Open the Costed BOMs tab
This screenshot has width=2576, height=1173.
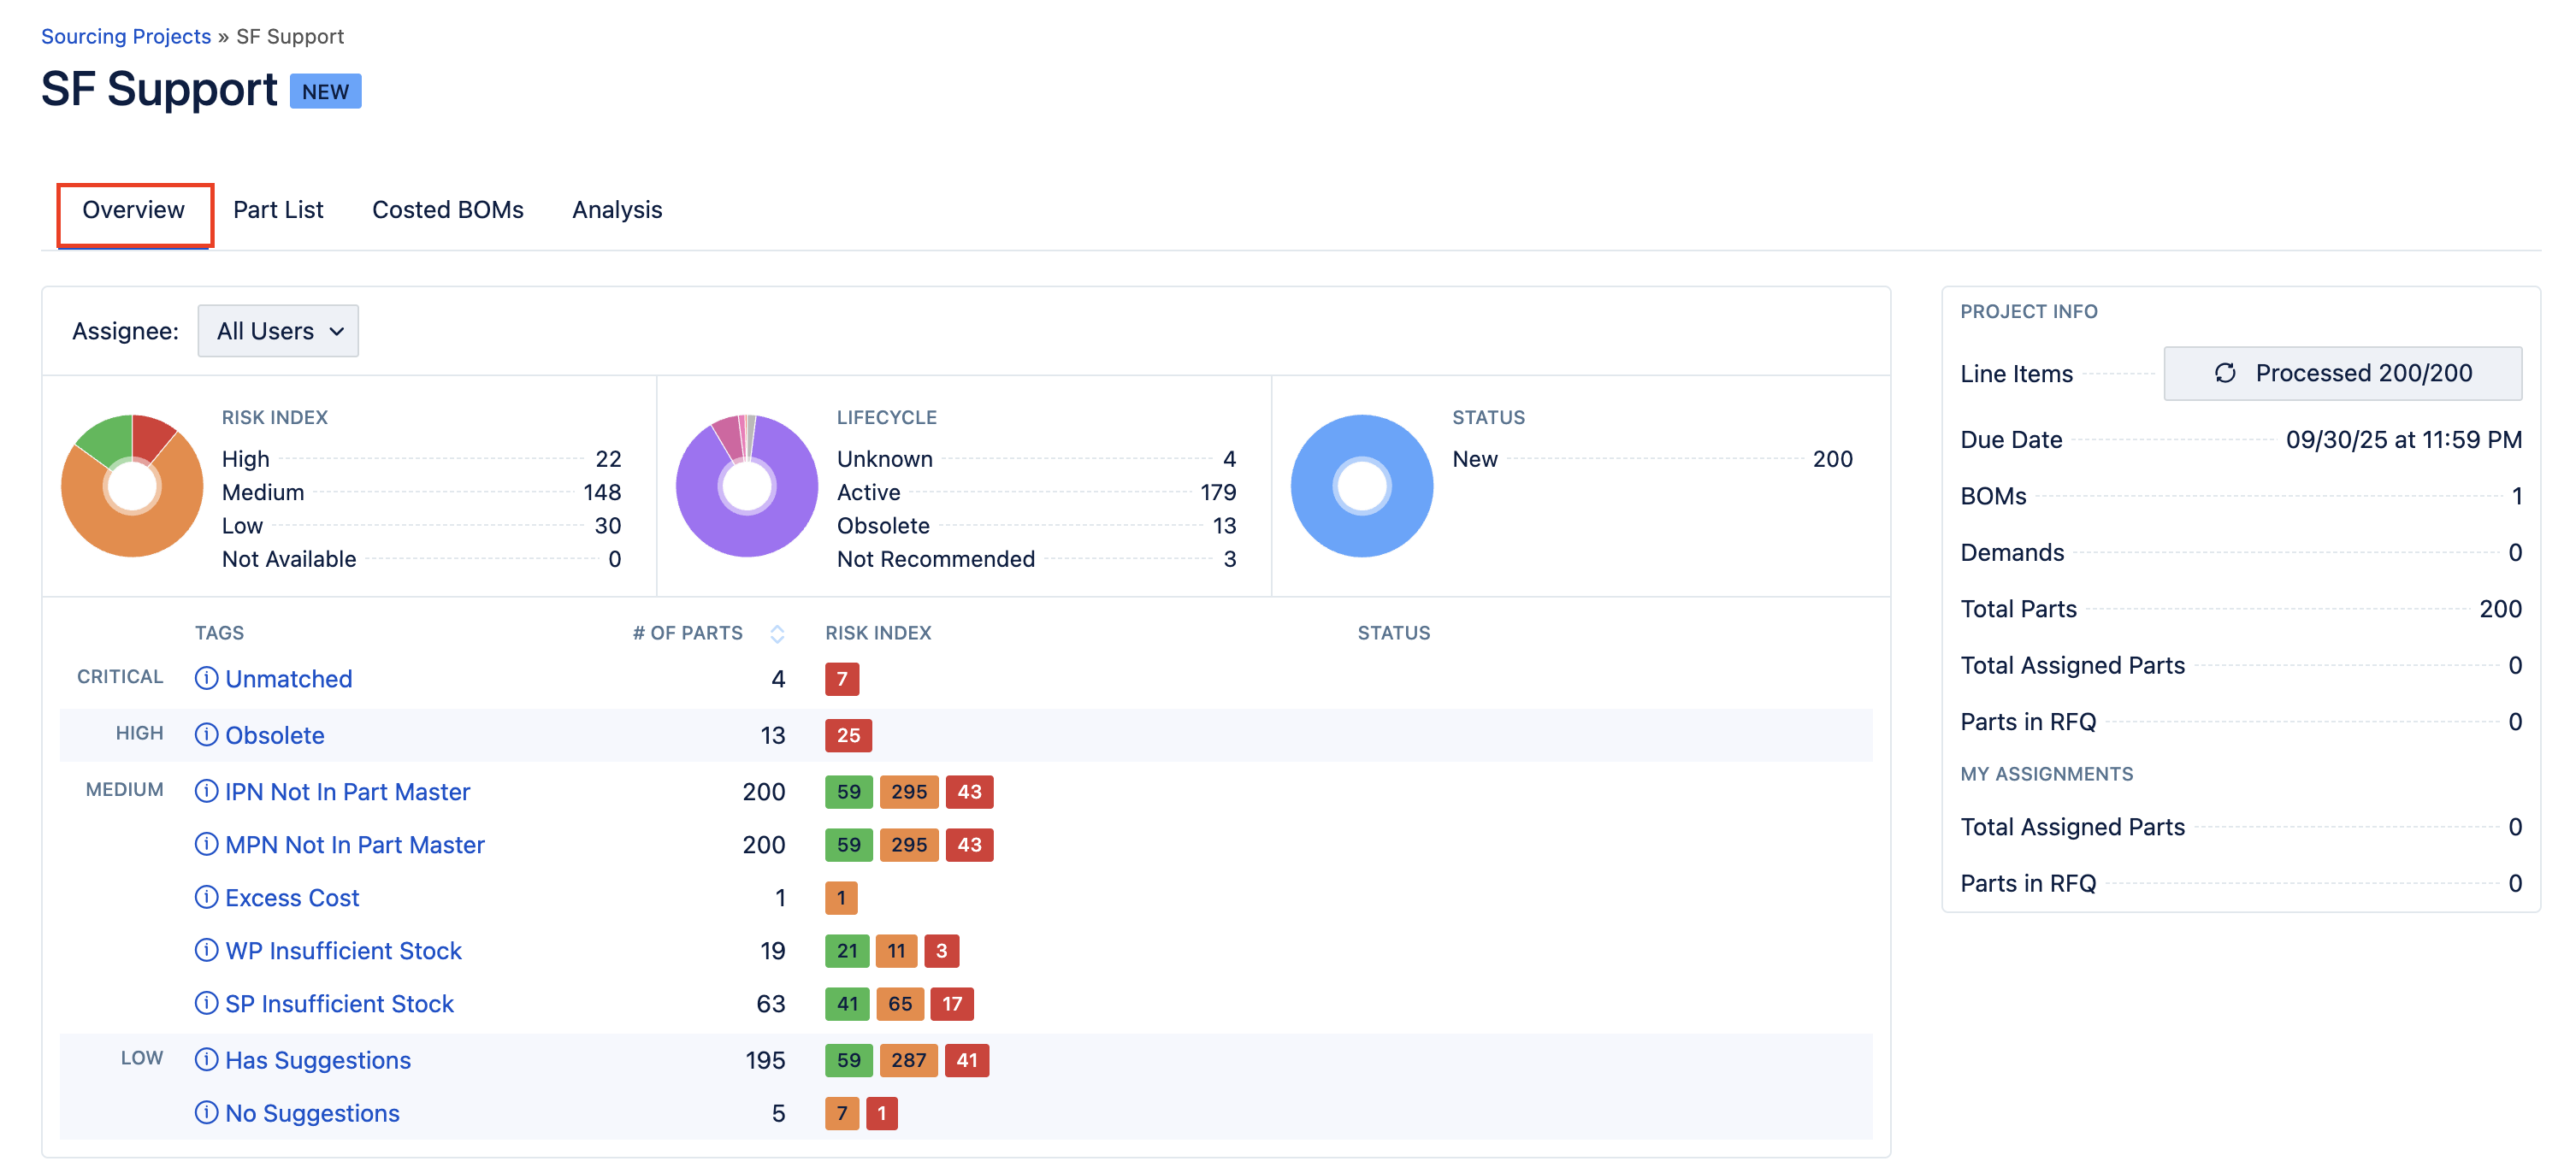447,210
